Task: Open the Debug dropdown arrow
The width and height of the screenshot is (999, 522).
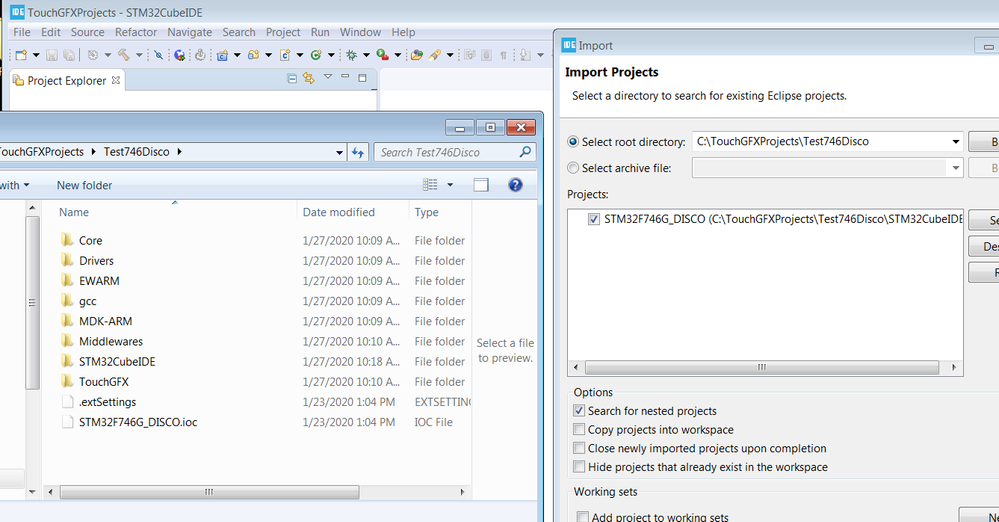Action: [x=366, y=55]
